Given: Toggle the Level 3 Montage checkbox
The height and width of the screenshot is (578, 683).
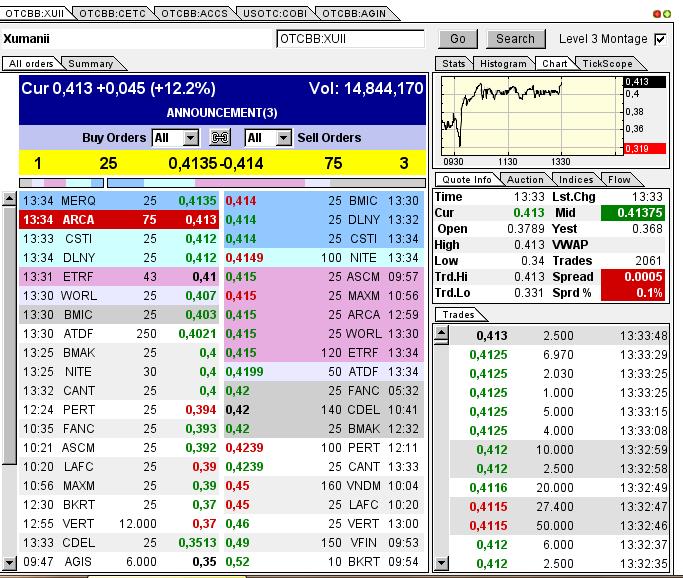Looking at the screenshot, I should pyautogui.click(x=660, y=39).
